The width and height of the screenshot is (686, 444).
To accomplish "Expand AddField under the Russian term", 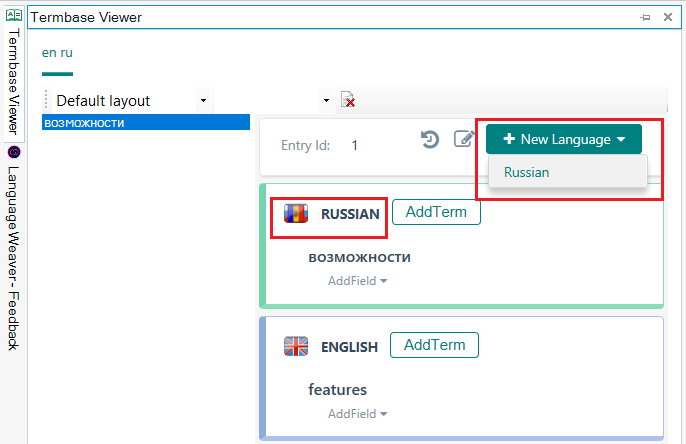I will tap(357, 281).
